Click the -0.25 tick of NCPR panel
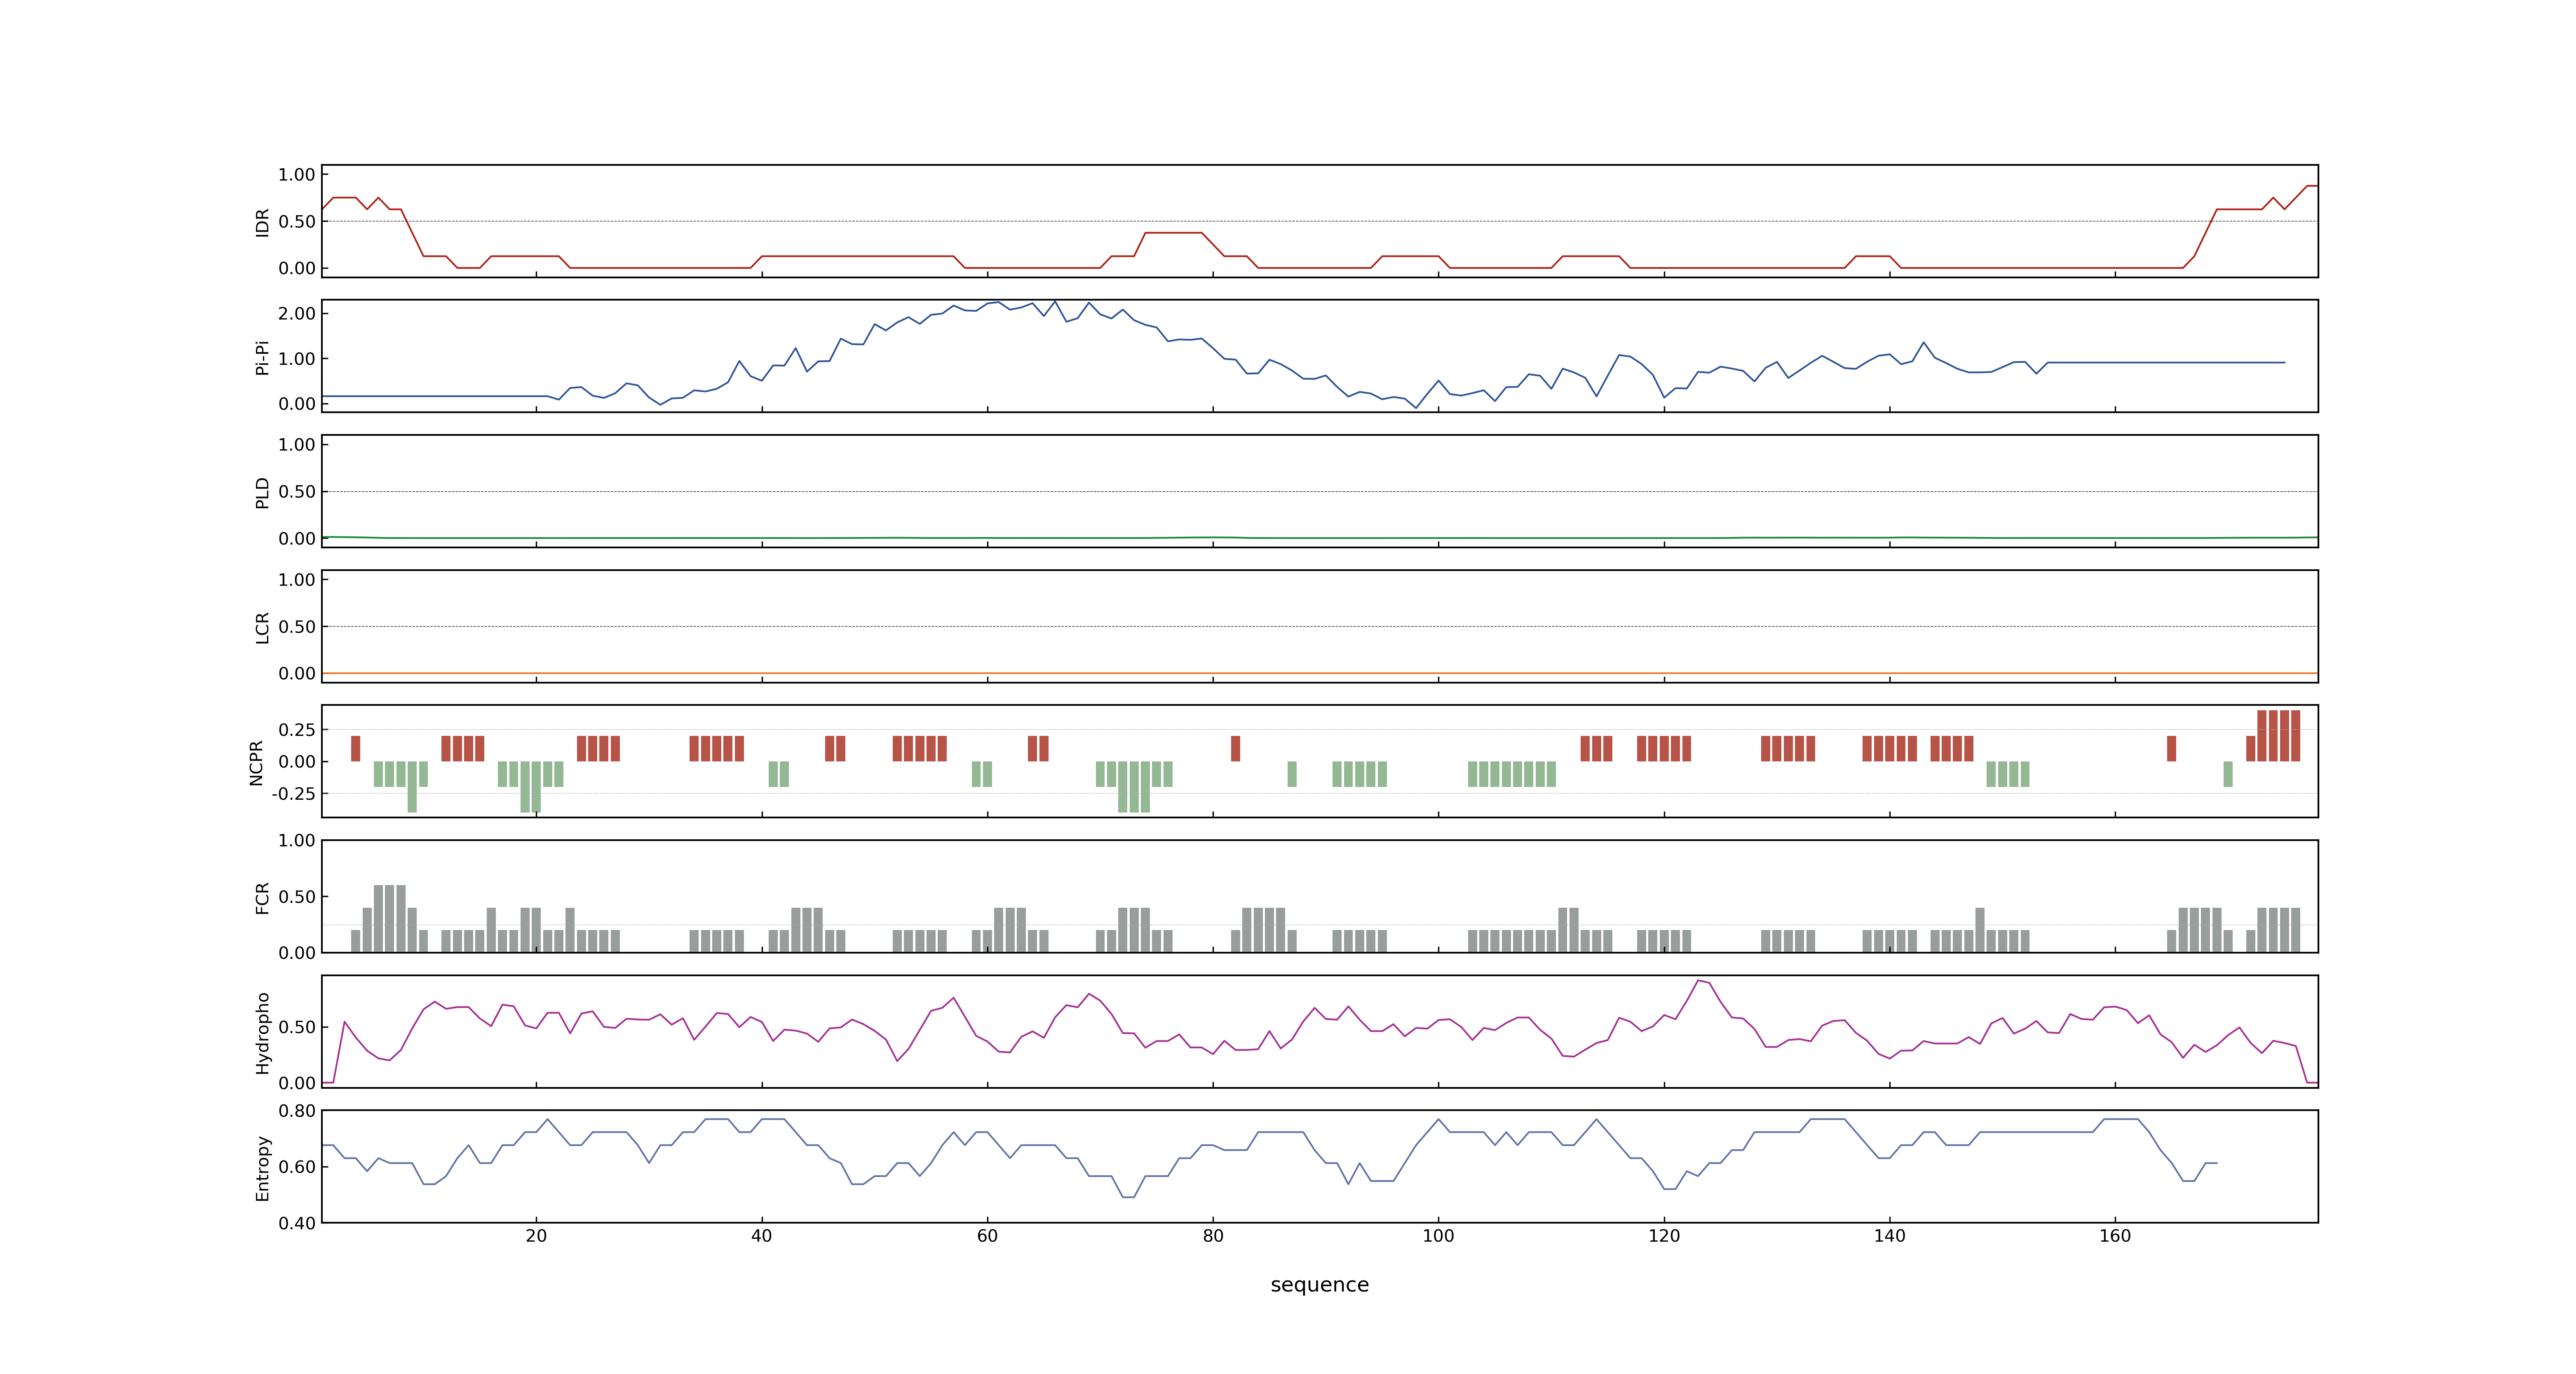The image size is (2576, 1374). point(293,793)
